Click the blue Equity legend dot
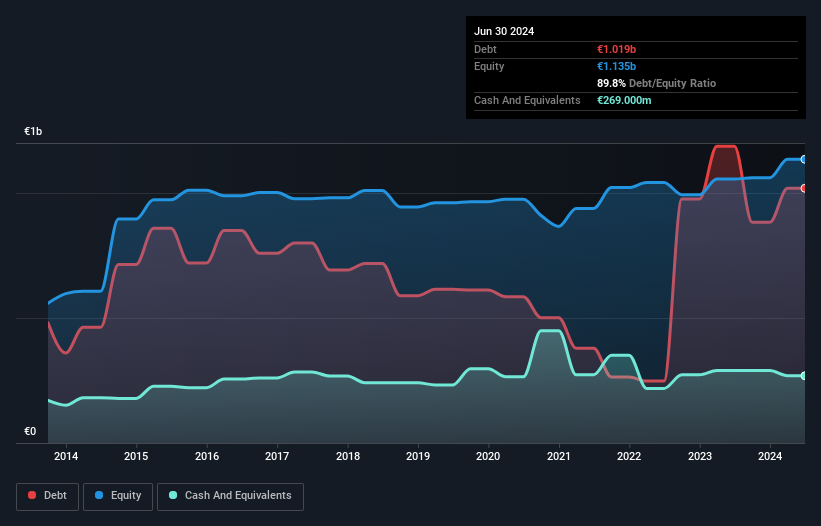The width and height of the screenshot is (821, 526). (x=99, y=495)
